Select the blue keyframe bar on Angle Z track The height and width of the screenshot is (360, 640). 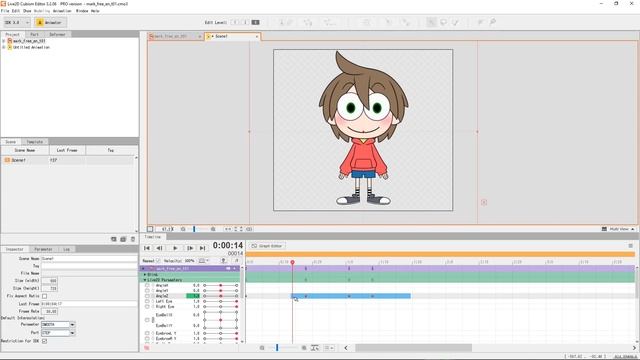pos(351,296)
